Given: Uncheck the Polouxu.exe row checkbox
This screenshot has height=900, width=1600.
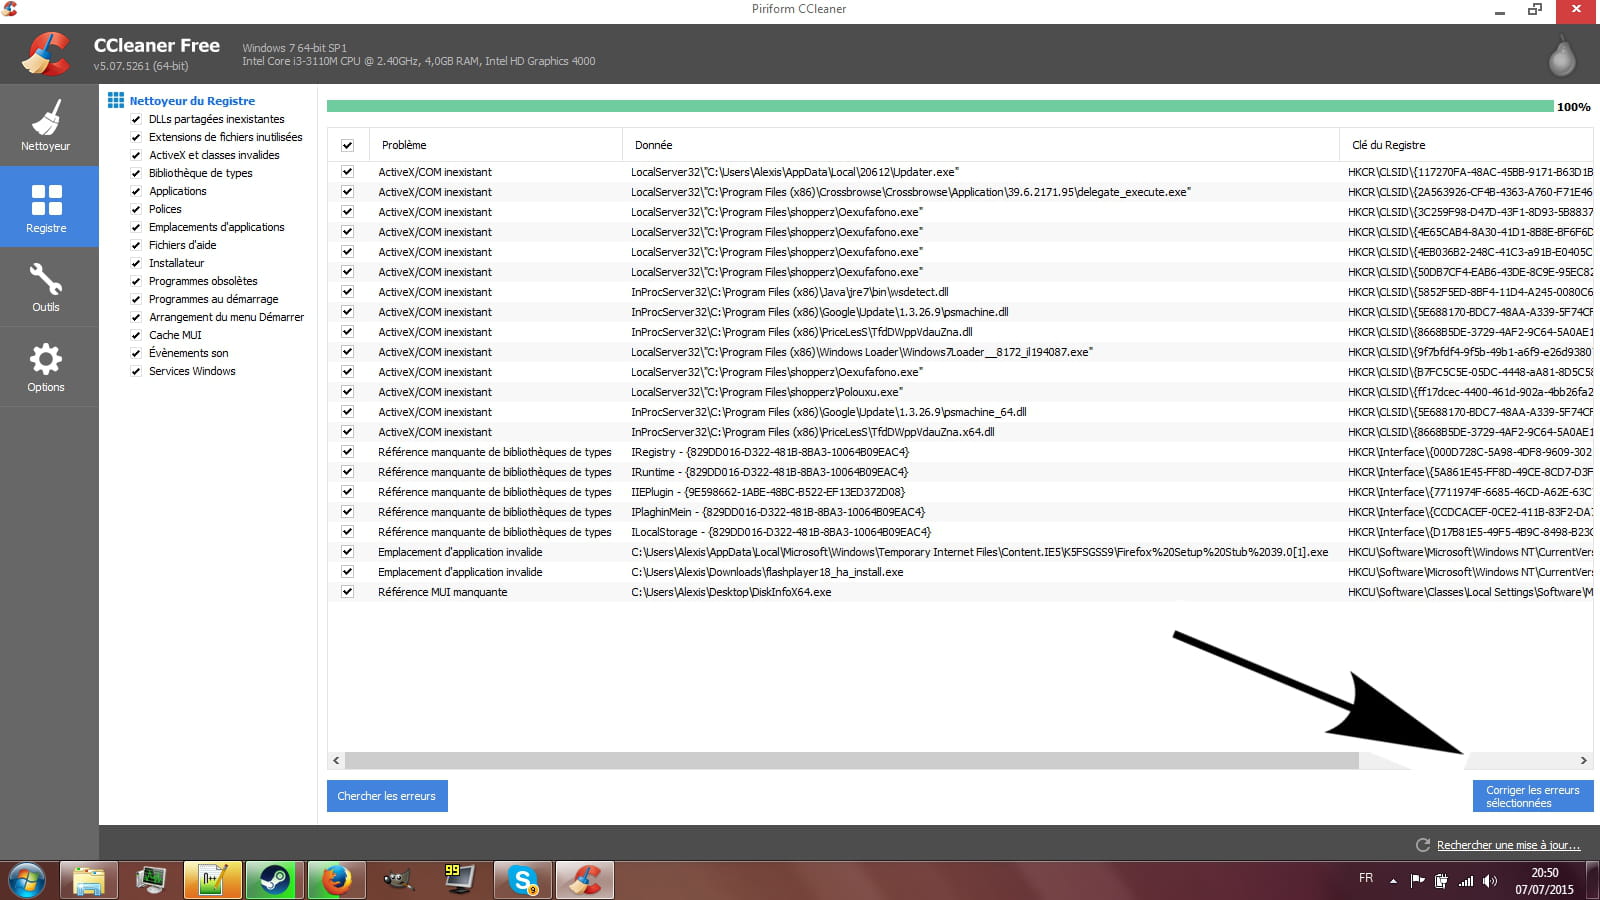Looking at the screenshot, I should [347, 392].
